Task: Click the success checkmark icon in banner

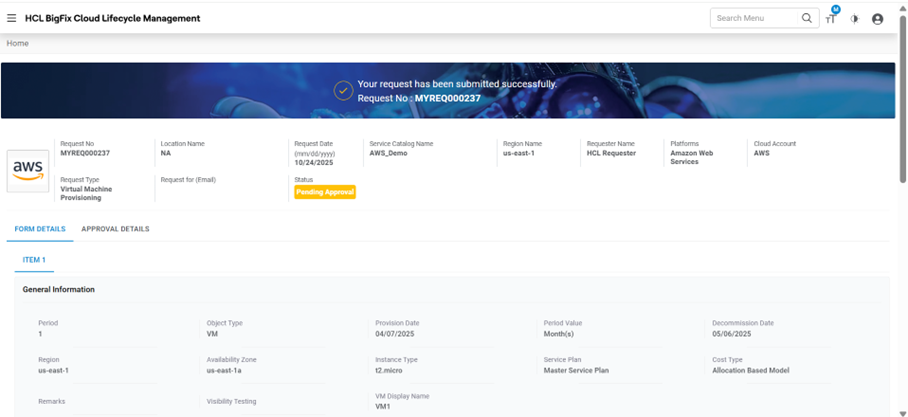Action: pos(343,91)
